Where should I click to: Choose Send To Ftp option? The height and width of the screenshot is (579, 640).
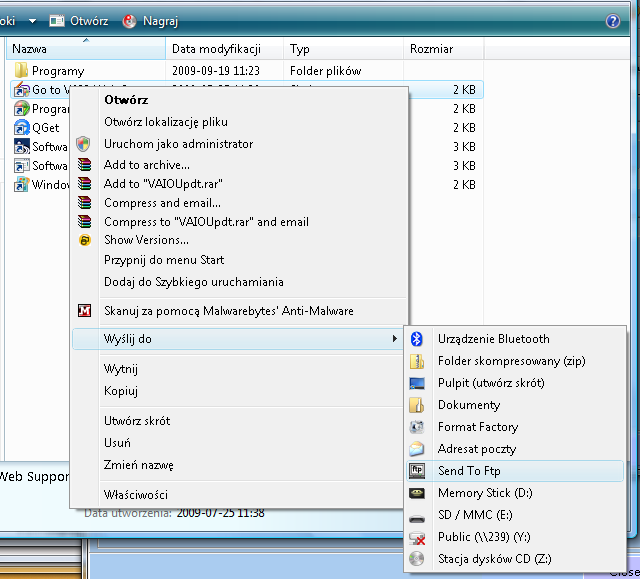(x=515, y=471)
